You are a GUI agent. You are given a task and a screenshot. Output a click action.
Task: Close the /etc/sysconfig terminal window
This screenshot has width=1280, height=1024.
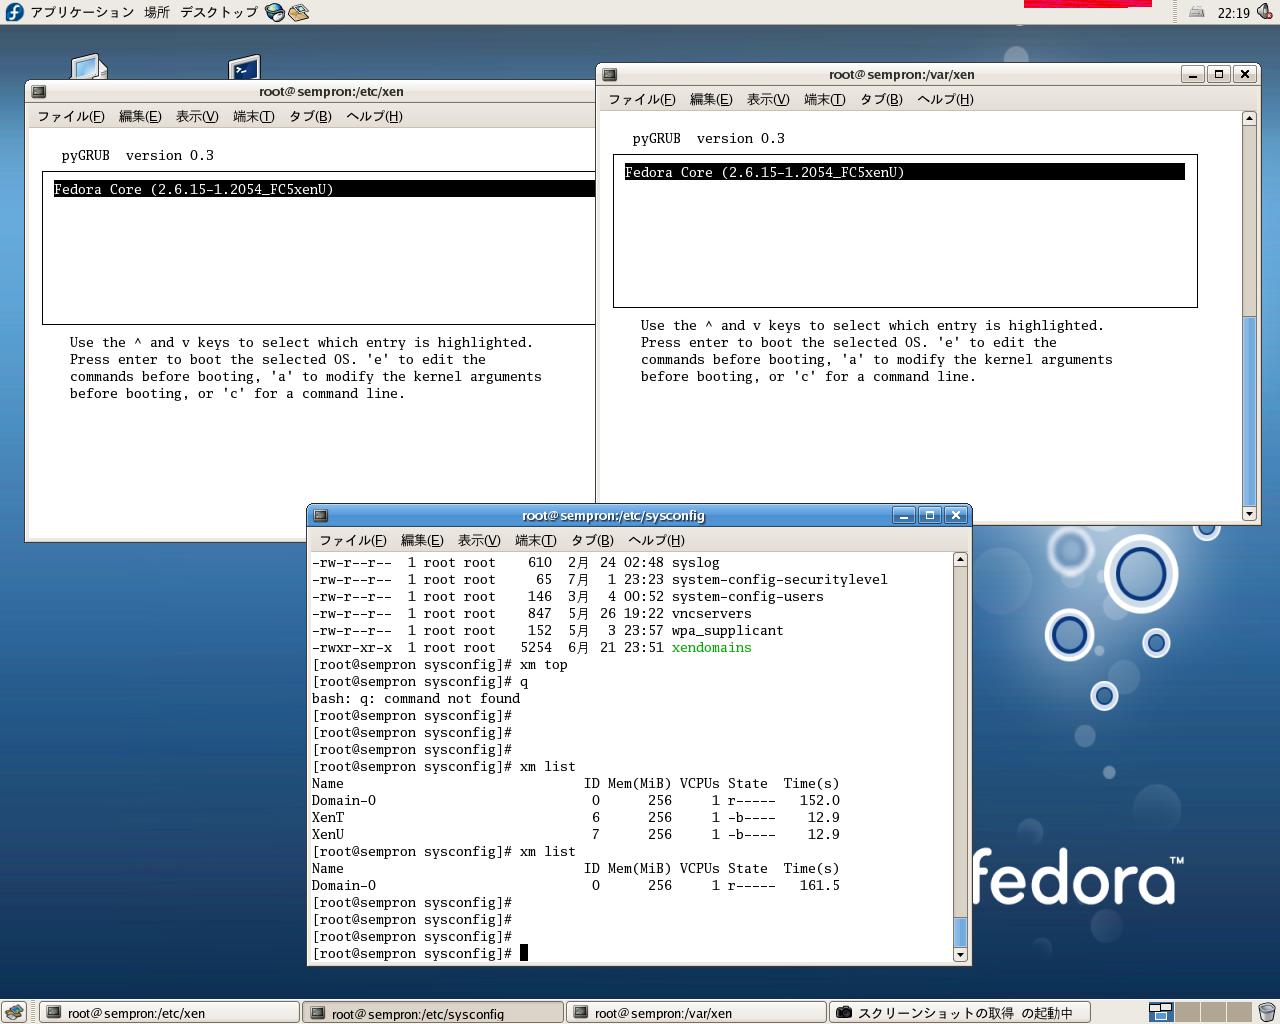click(956, 515)
